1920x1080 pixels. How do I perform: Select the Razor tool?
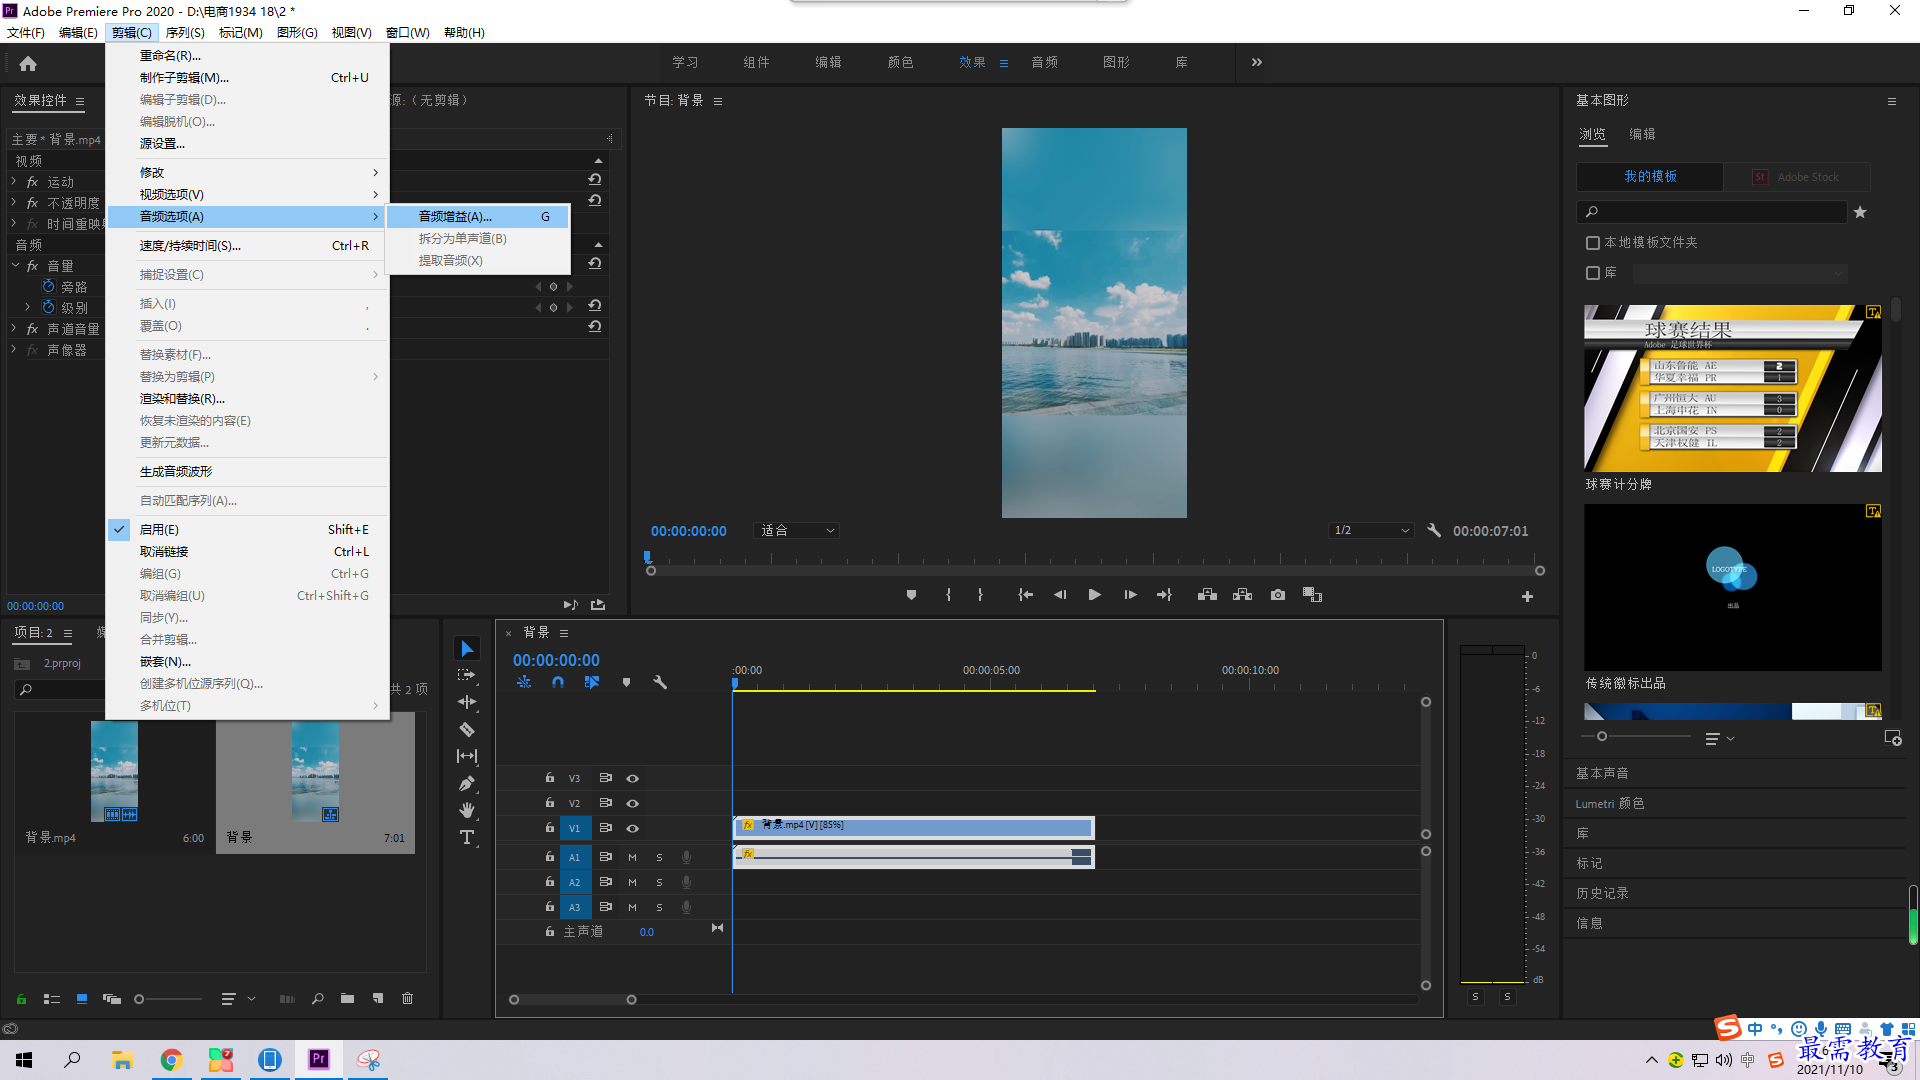click(467, 729)
